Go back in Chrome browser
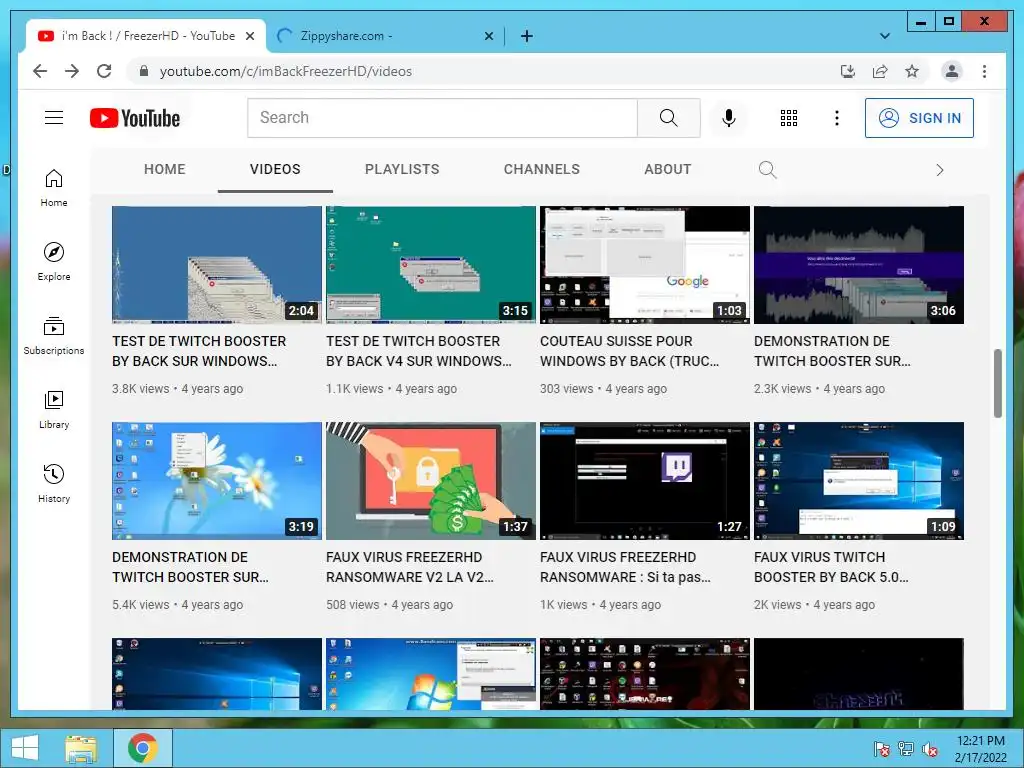The height and width of the screenshot is (768, 1024). 40,71
